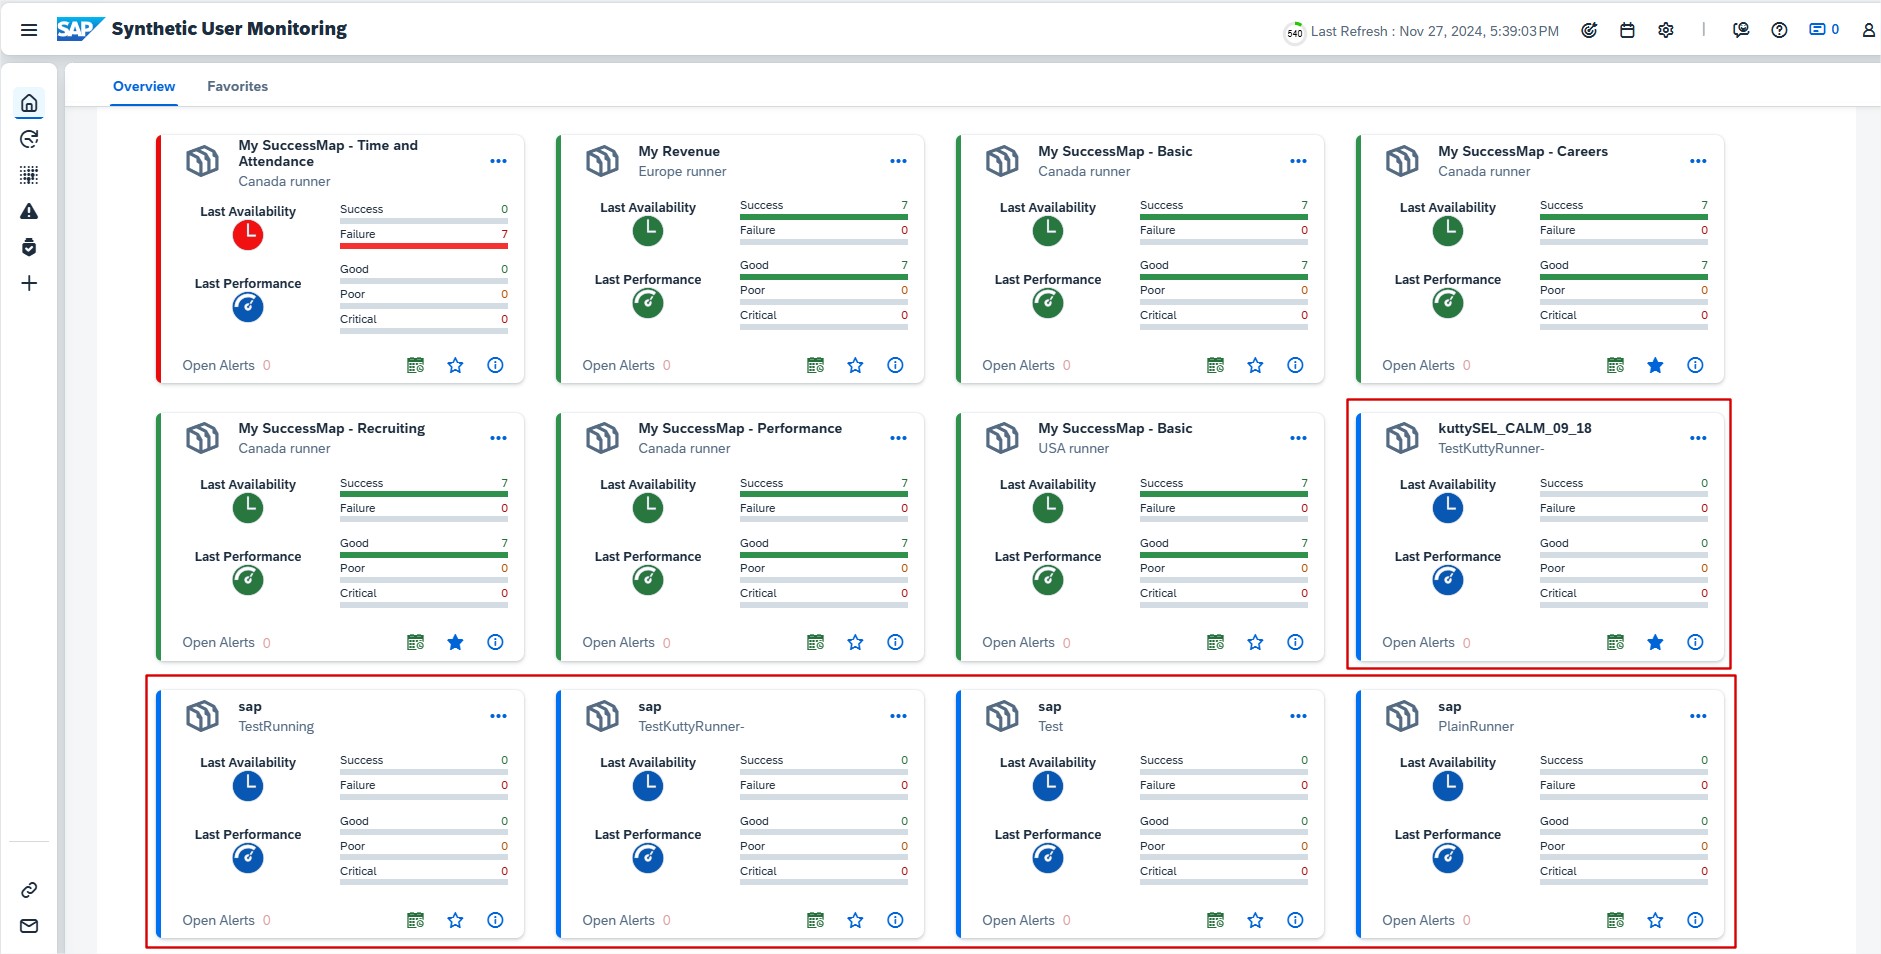Open the info icon on the My Revenue card

(x=895, y=365)
